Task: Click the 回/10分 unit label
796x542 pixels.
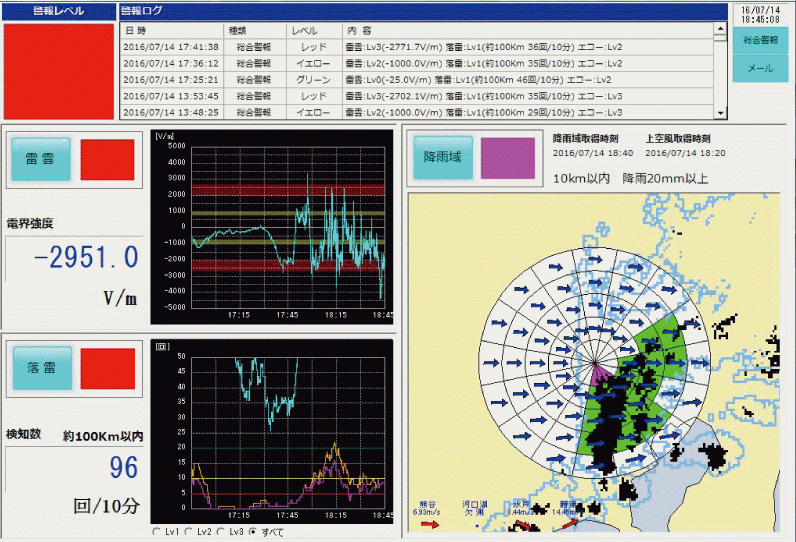Action: tap(107, 505)
